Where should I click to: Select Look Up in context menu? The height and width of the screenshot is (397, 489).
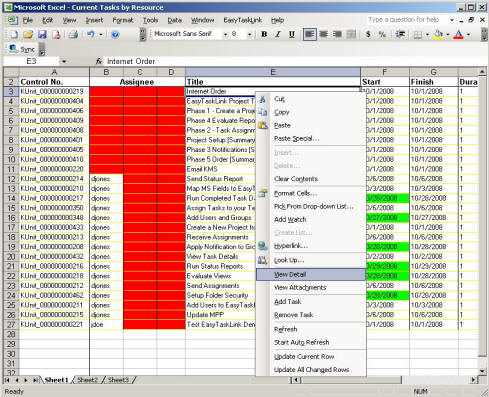pyautogui.click(x=311, y=260)
